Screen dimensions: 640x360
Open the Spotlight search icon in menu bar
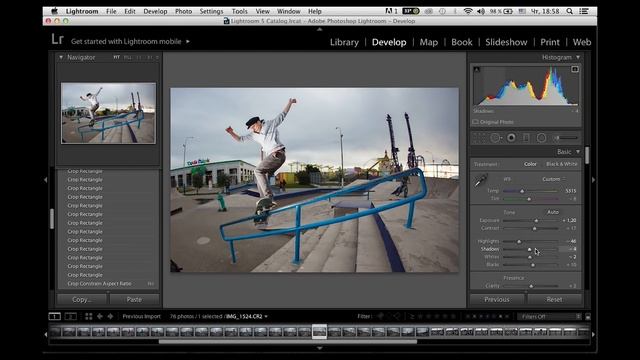(x=569, y=11)
